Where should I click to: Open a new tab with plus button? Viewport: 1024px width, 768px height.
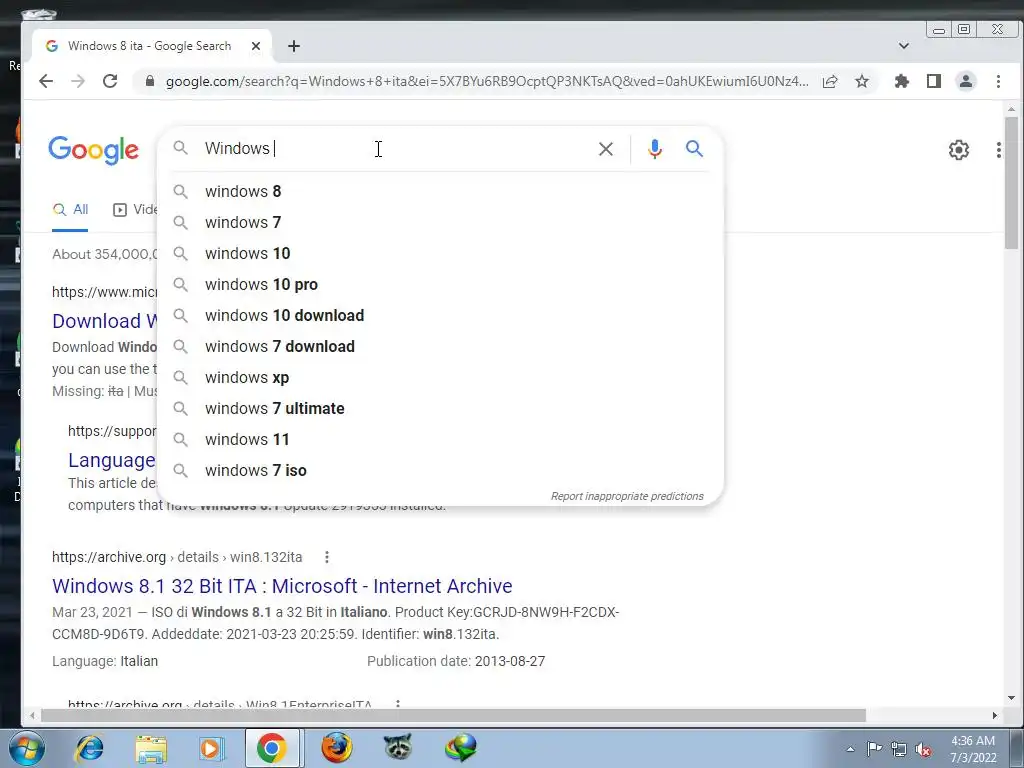point(294,46)
